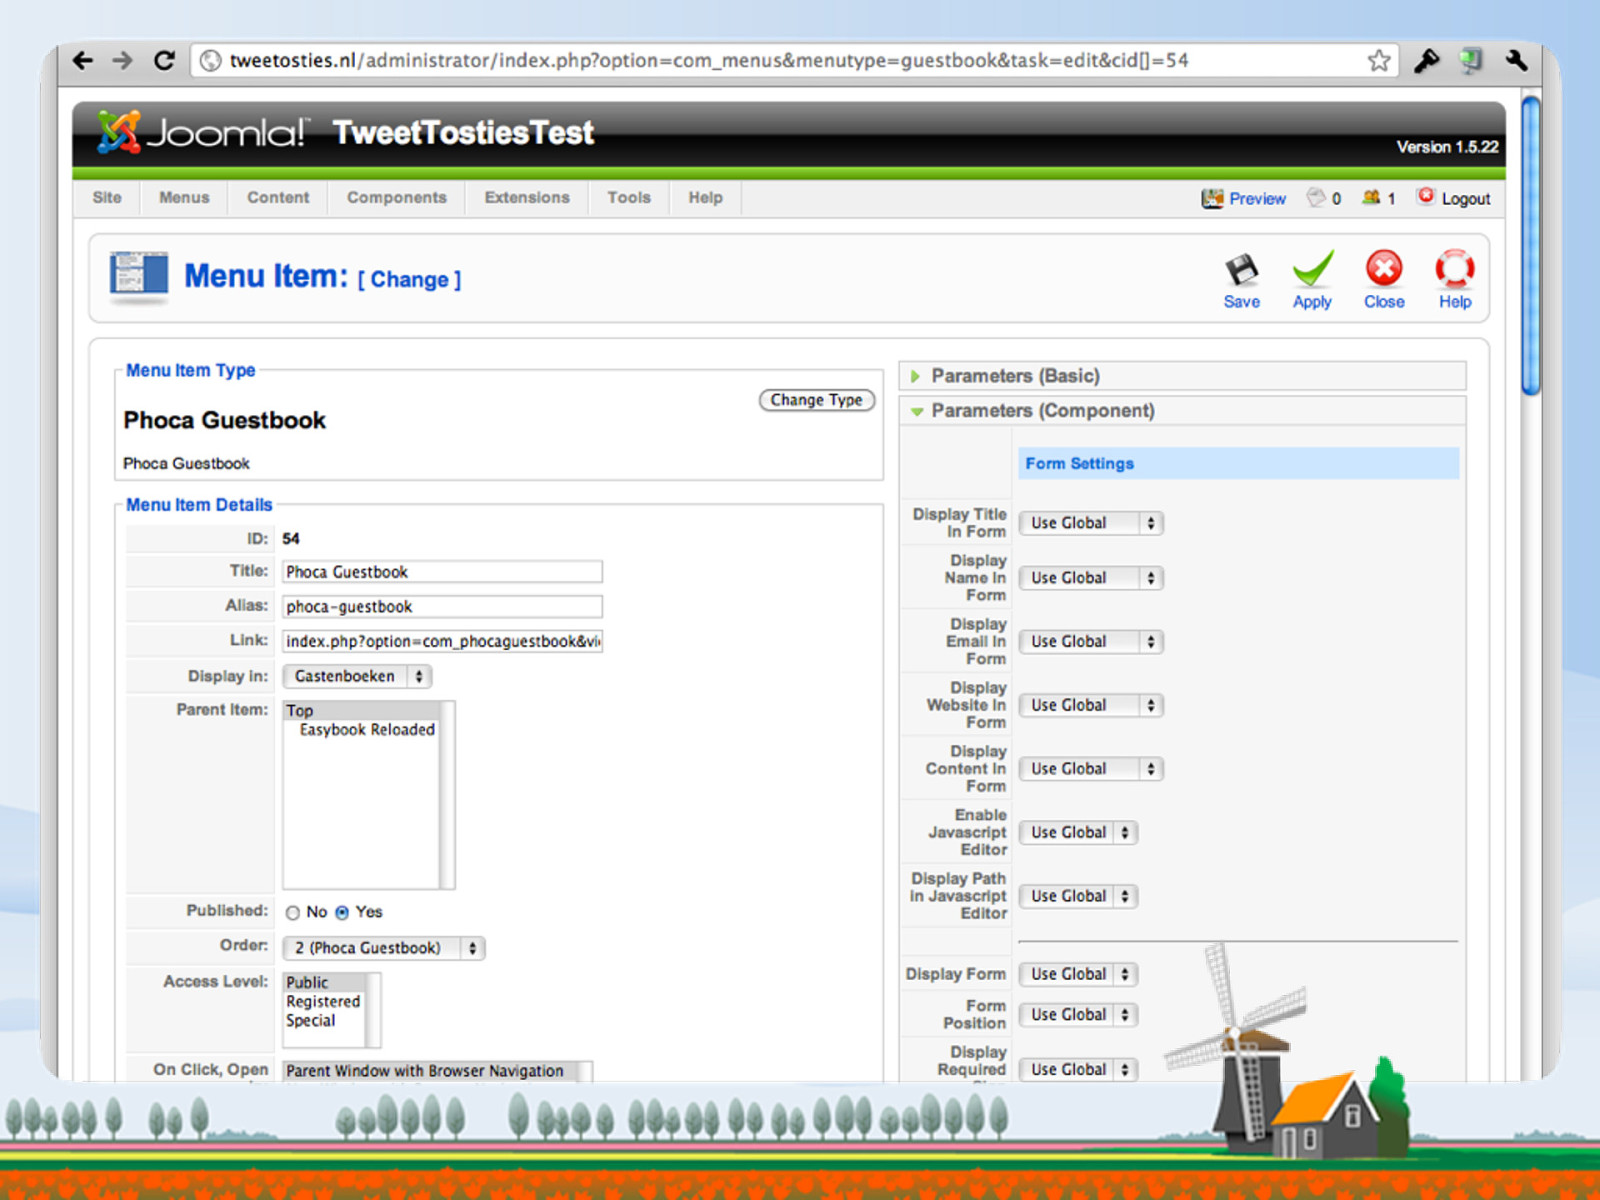Open the Display Required dropdown
Image resolution: width=1600 pixels, height=1200 pixels.
[x=1078, y=1069]
